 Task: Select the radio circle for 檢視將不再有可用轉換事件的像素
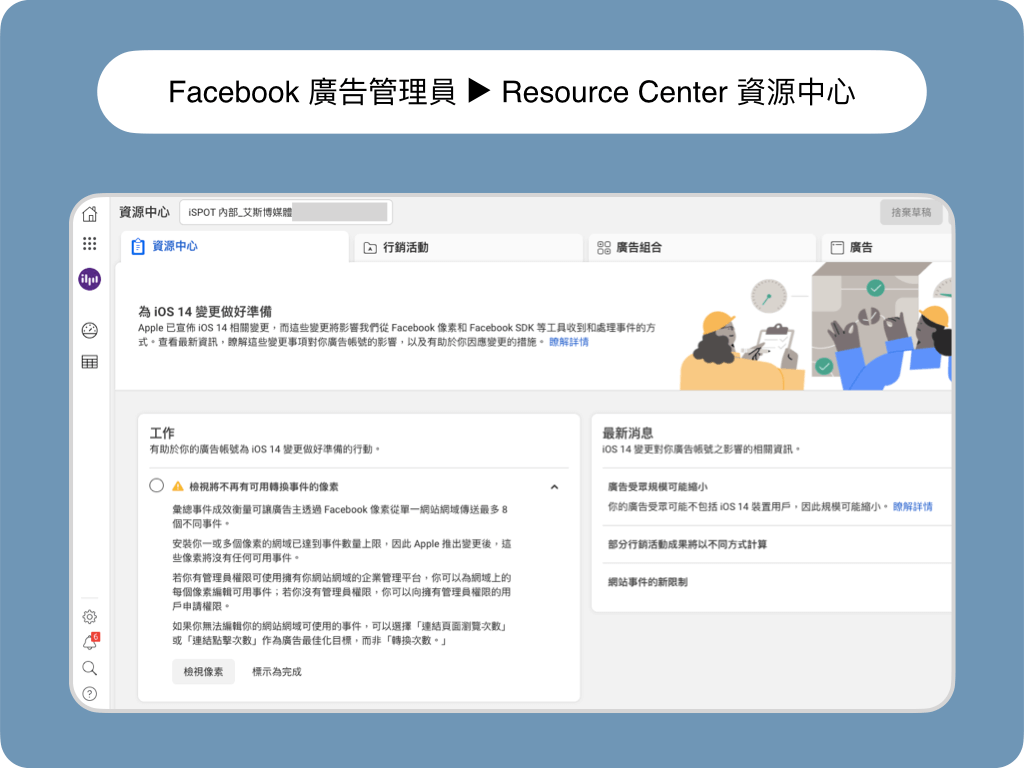(157, 486)
